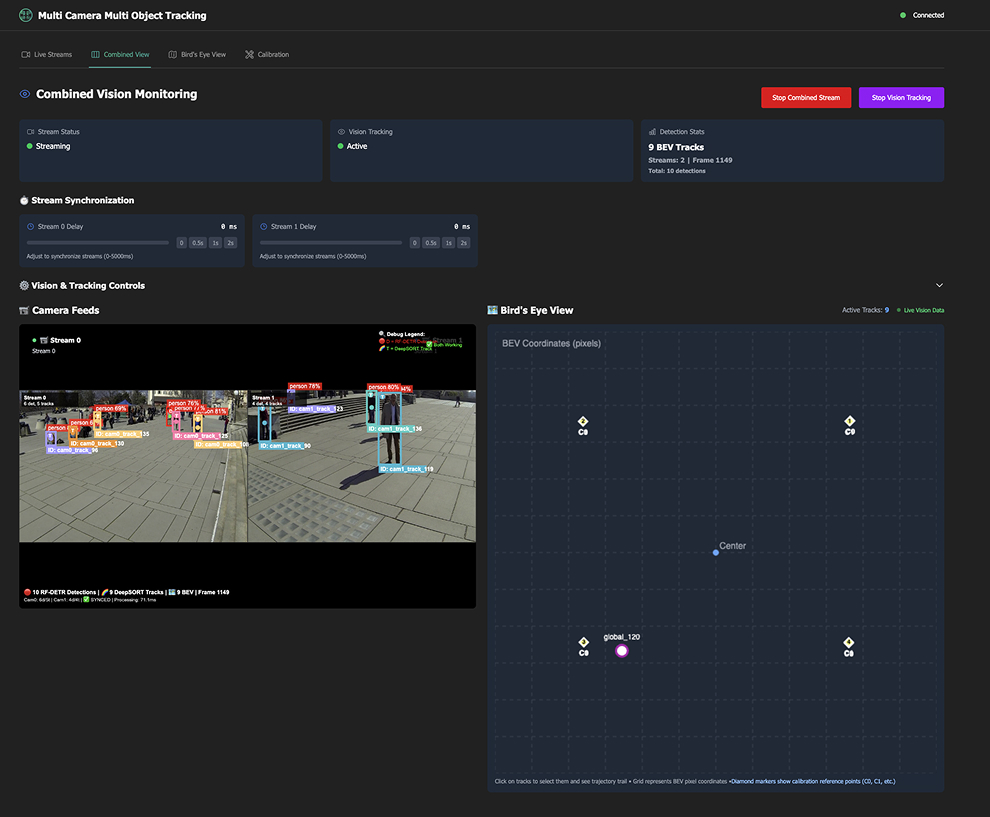990x817 pixels.
Task: Click the Stream 1 Delay slider track
Action: [331, 243]
